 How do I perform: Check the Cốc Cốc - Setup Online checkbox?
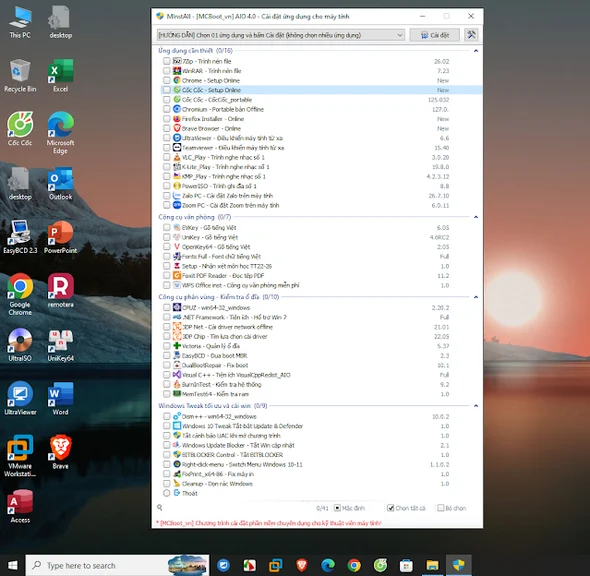pos(167,90)
